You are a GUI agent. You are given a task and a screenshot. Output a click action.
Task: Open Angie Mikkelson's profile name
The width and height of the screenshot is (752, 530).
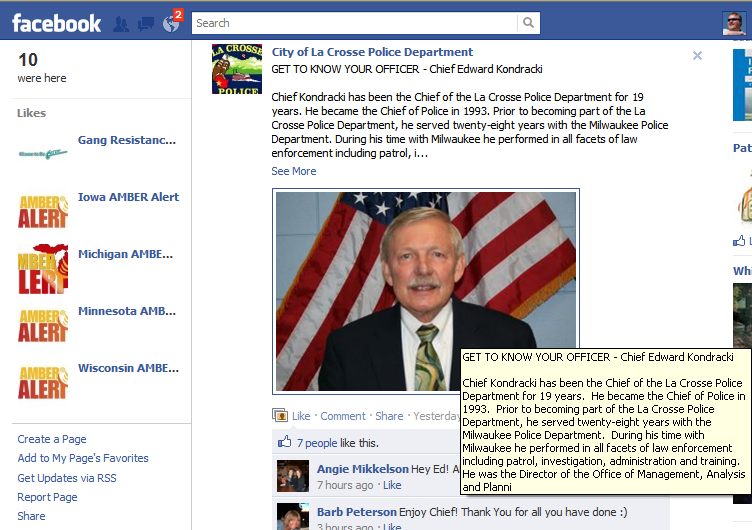coord(363,469)
